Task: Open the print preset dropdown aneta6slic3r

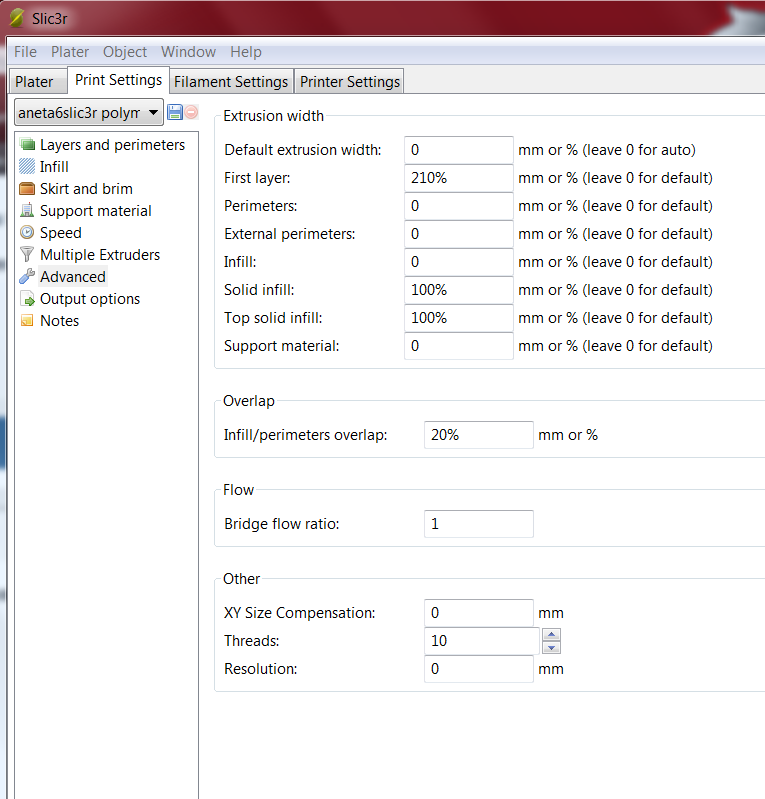Action: (89, 113)
